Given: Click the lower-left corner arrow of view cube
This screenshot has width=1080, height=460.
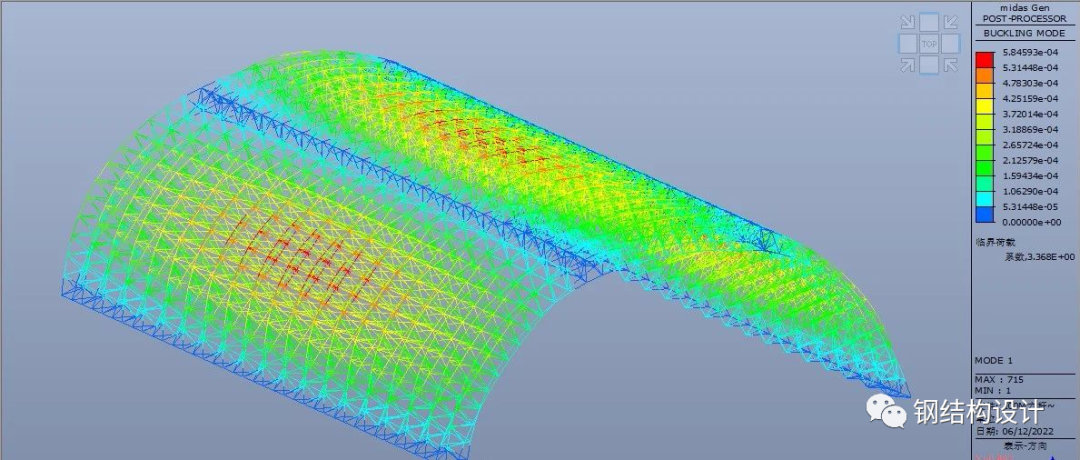Looking at the screenshot, I should point(908,65).
